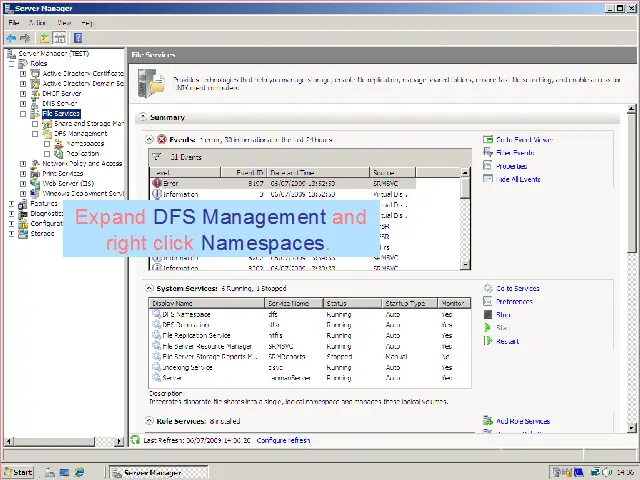The image size is (640, 480).
Task: Select the Roles node icon
Action: pyautogui.click(x=23, y=63)
